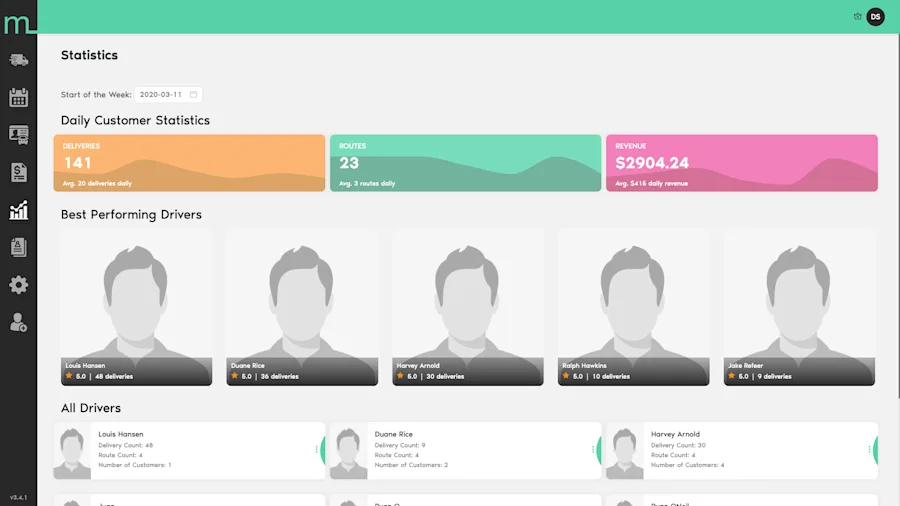The width and height of the screenshot is (900, 506).
Task: Click Louis Hansen name in All Drivers
Action: click(x=121, y=434)
